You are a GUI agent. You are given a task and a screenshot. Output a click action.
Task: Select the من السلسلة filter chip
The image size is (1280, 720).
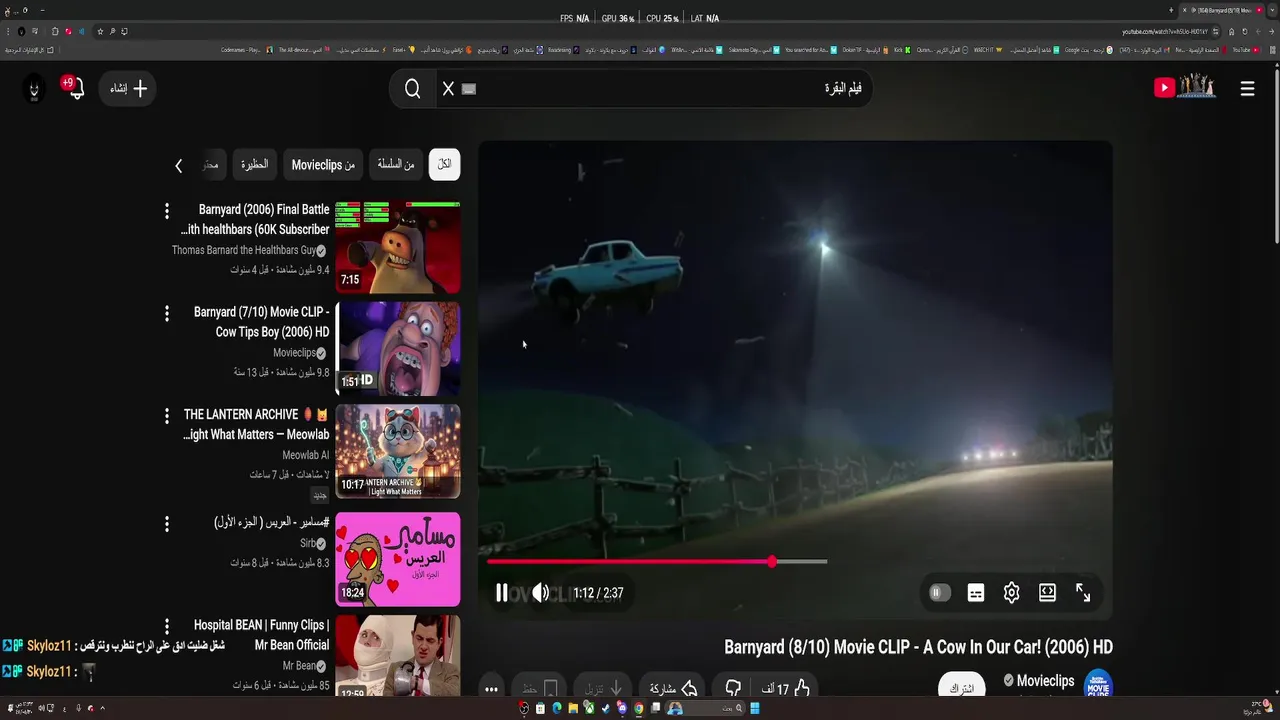(396, 164)
